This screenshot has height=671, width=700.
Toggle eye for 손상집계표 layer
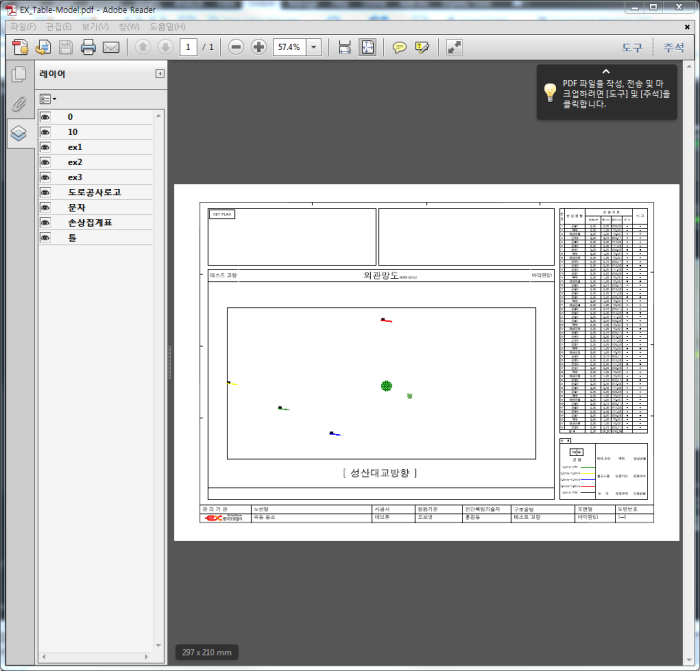pos(45,223)
